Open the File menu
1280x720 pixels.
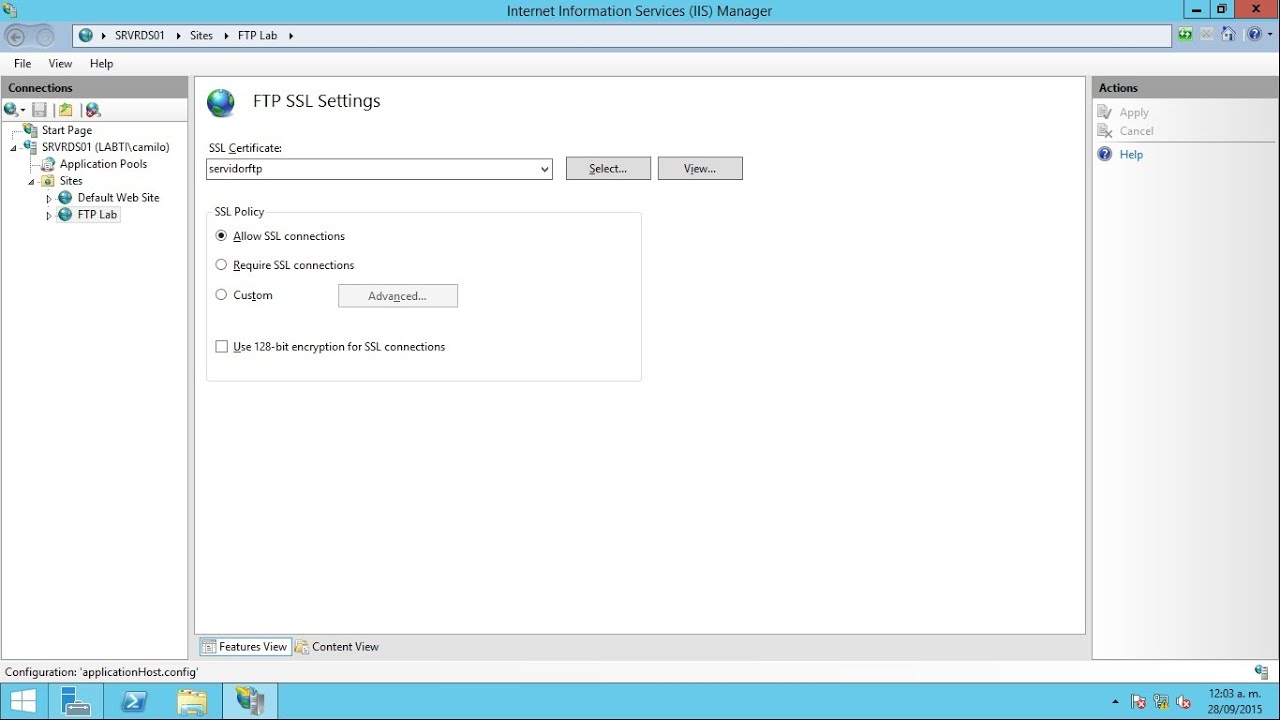(x=22, y=63)
